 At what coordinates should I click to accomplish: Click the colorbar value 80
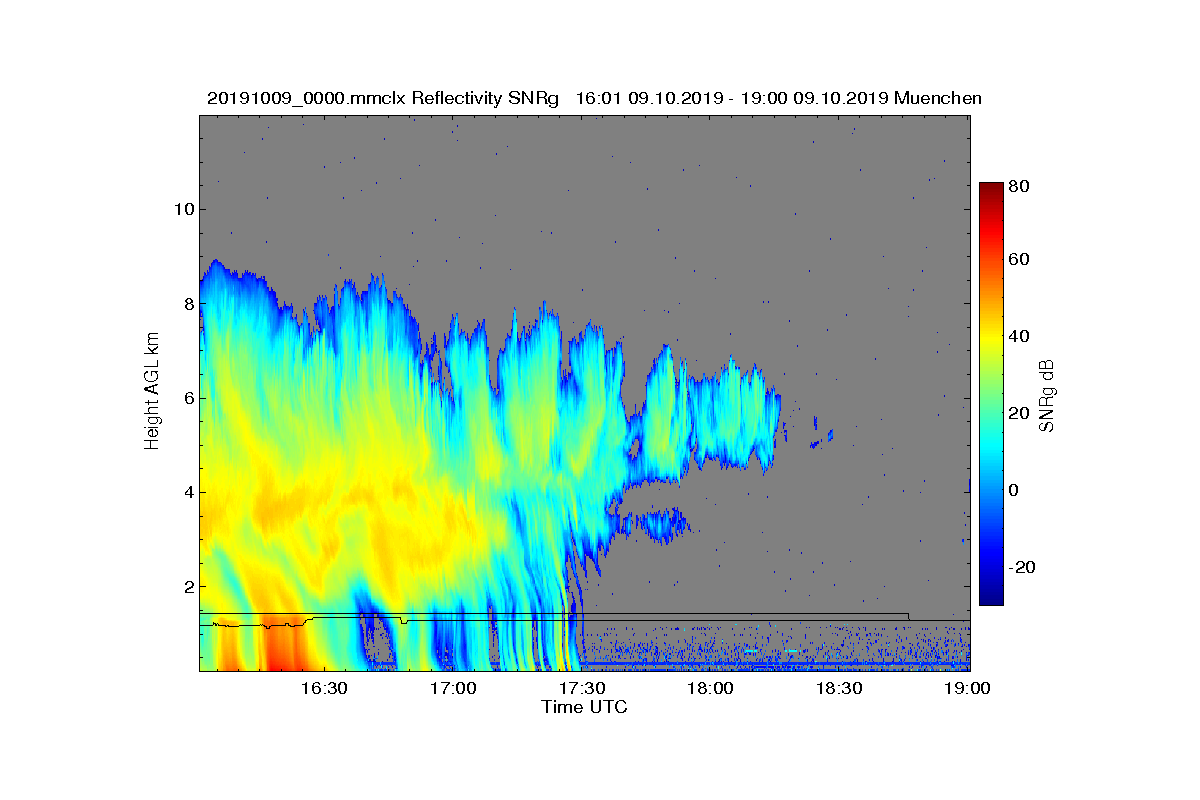click(x=1020, y=186)
